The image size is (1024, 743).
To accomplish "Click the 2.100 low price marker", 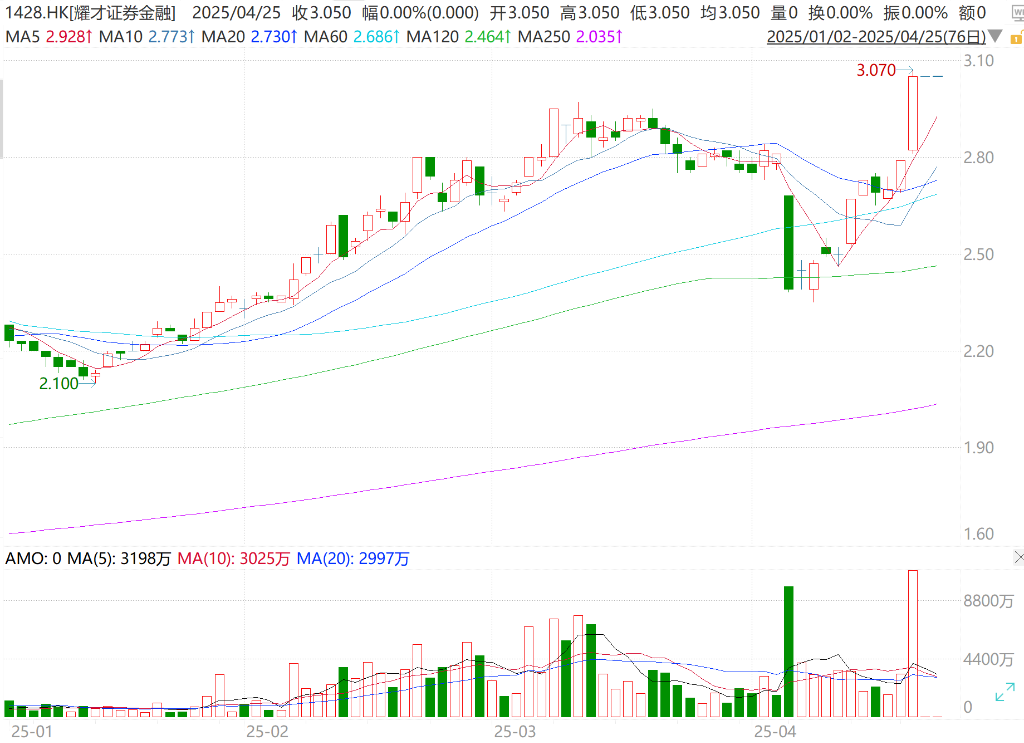I will [x=59, y=383].
